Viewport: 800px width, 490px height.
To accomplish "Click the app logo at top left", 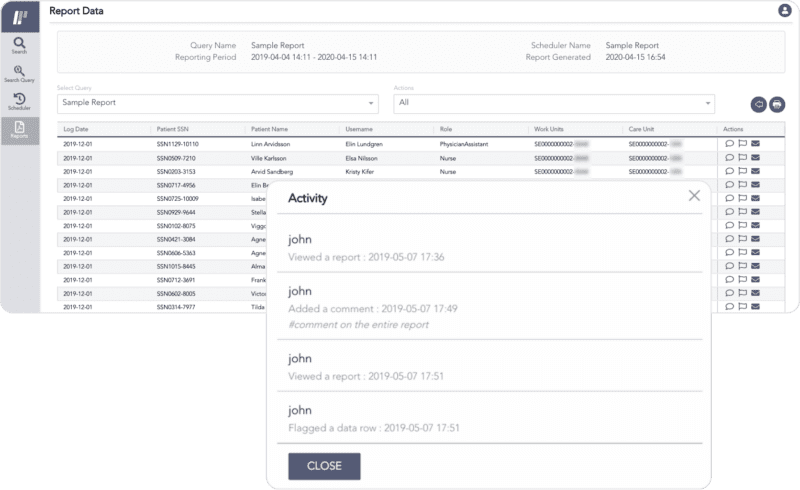I will (19, 15).
